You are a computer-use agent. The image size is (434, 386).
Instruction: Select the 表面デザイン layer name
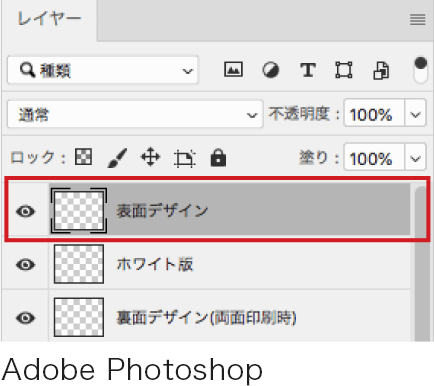pos(162,211)
